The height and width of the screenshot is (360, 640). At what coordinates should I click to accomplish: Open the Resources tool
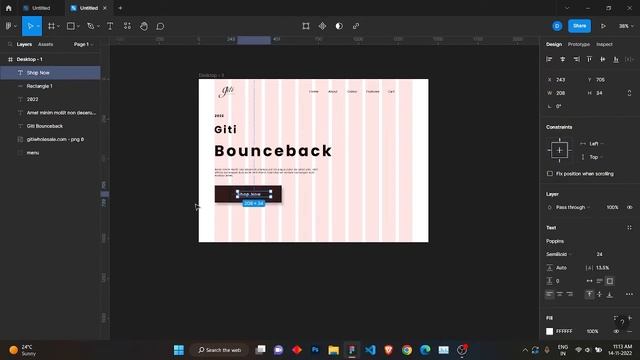(x=127, y=26)
